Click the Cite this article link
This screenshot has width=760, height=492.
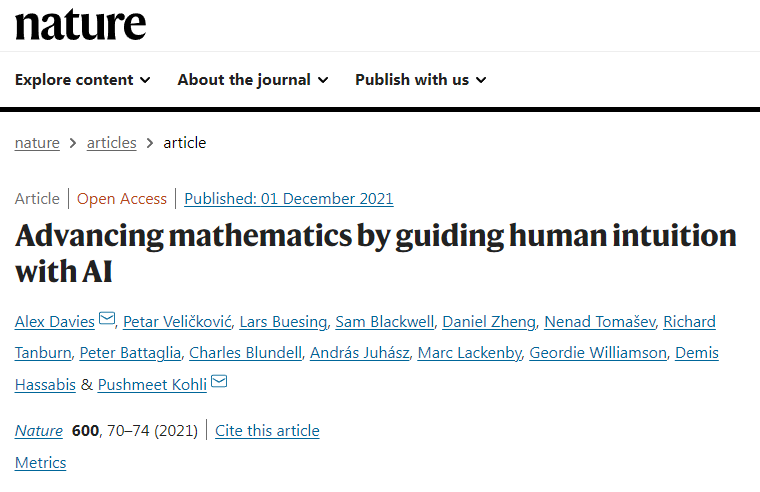coord(267,431)
